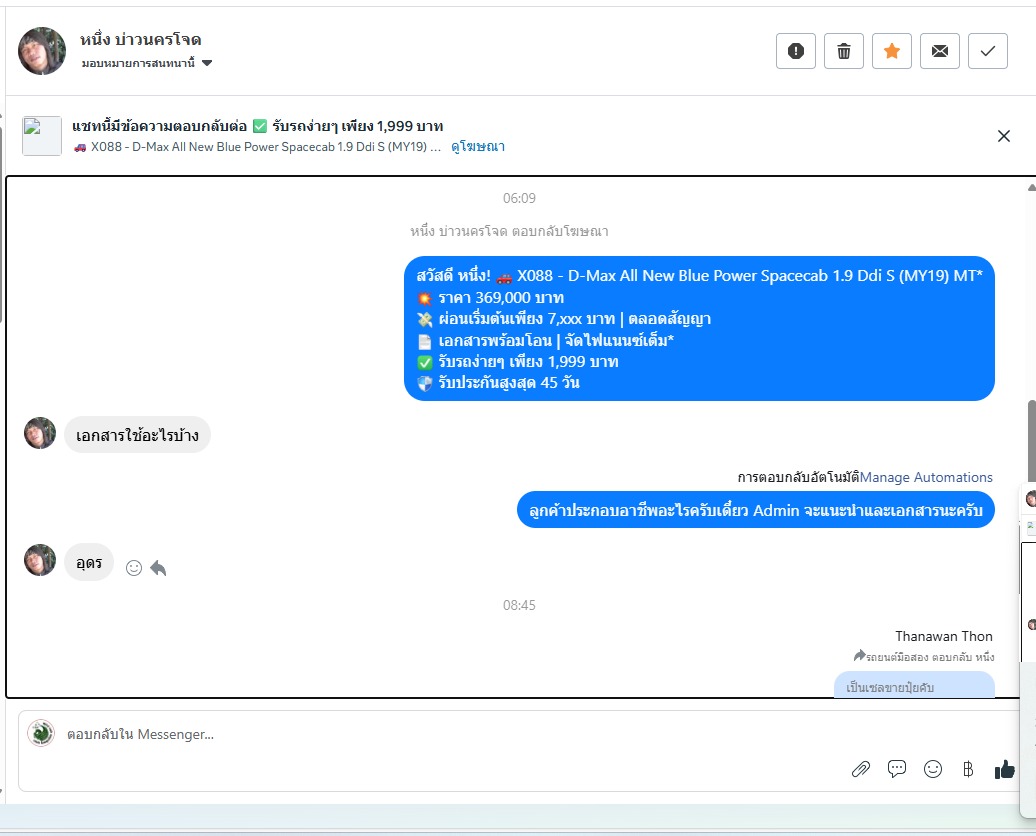
Task: Open saved replies speech bubble icon
Action: (897, 769)
